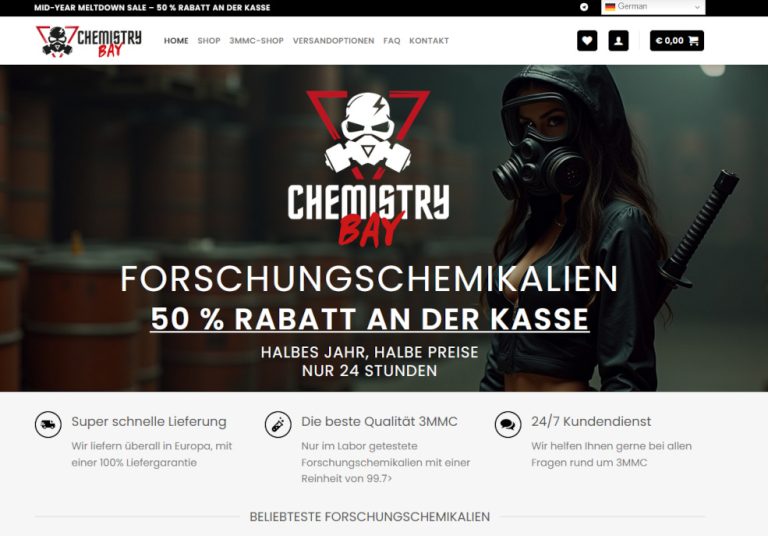Select VERSANDOPTIONEN in the navigation

pos(333,41)
